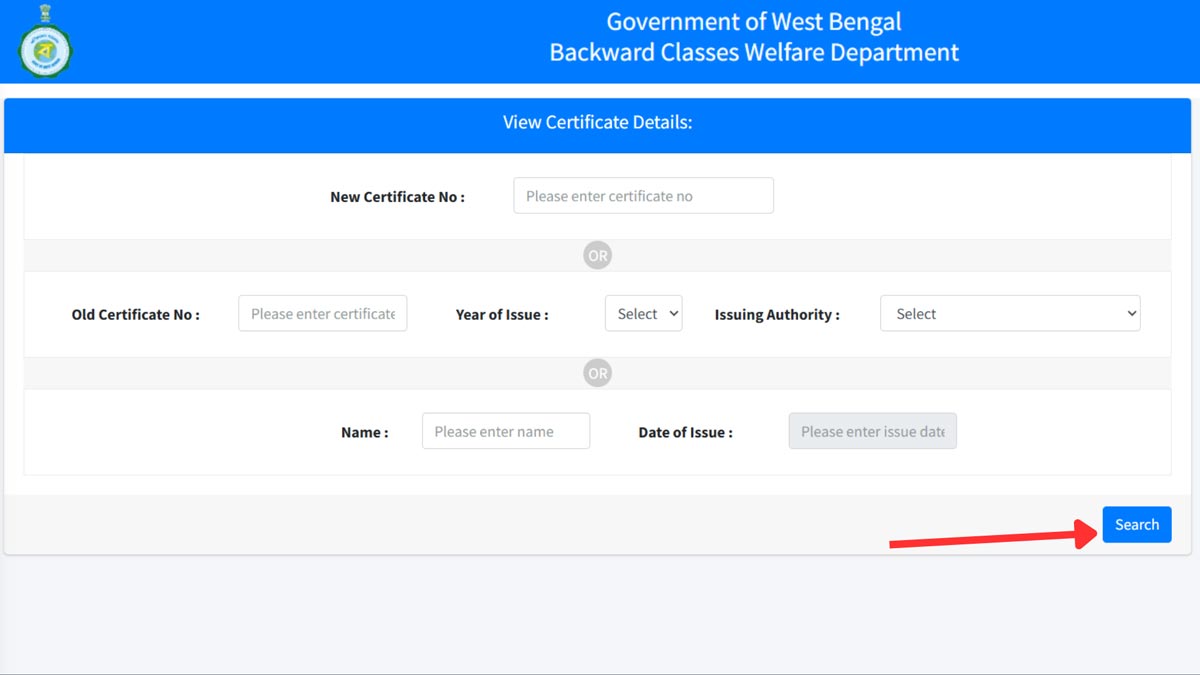Click the New Certificate No input field
Image resolution: width=1200 pixels, height=675 pixels.
[x=643, y=195]
